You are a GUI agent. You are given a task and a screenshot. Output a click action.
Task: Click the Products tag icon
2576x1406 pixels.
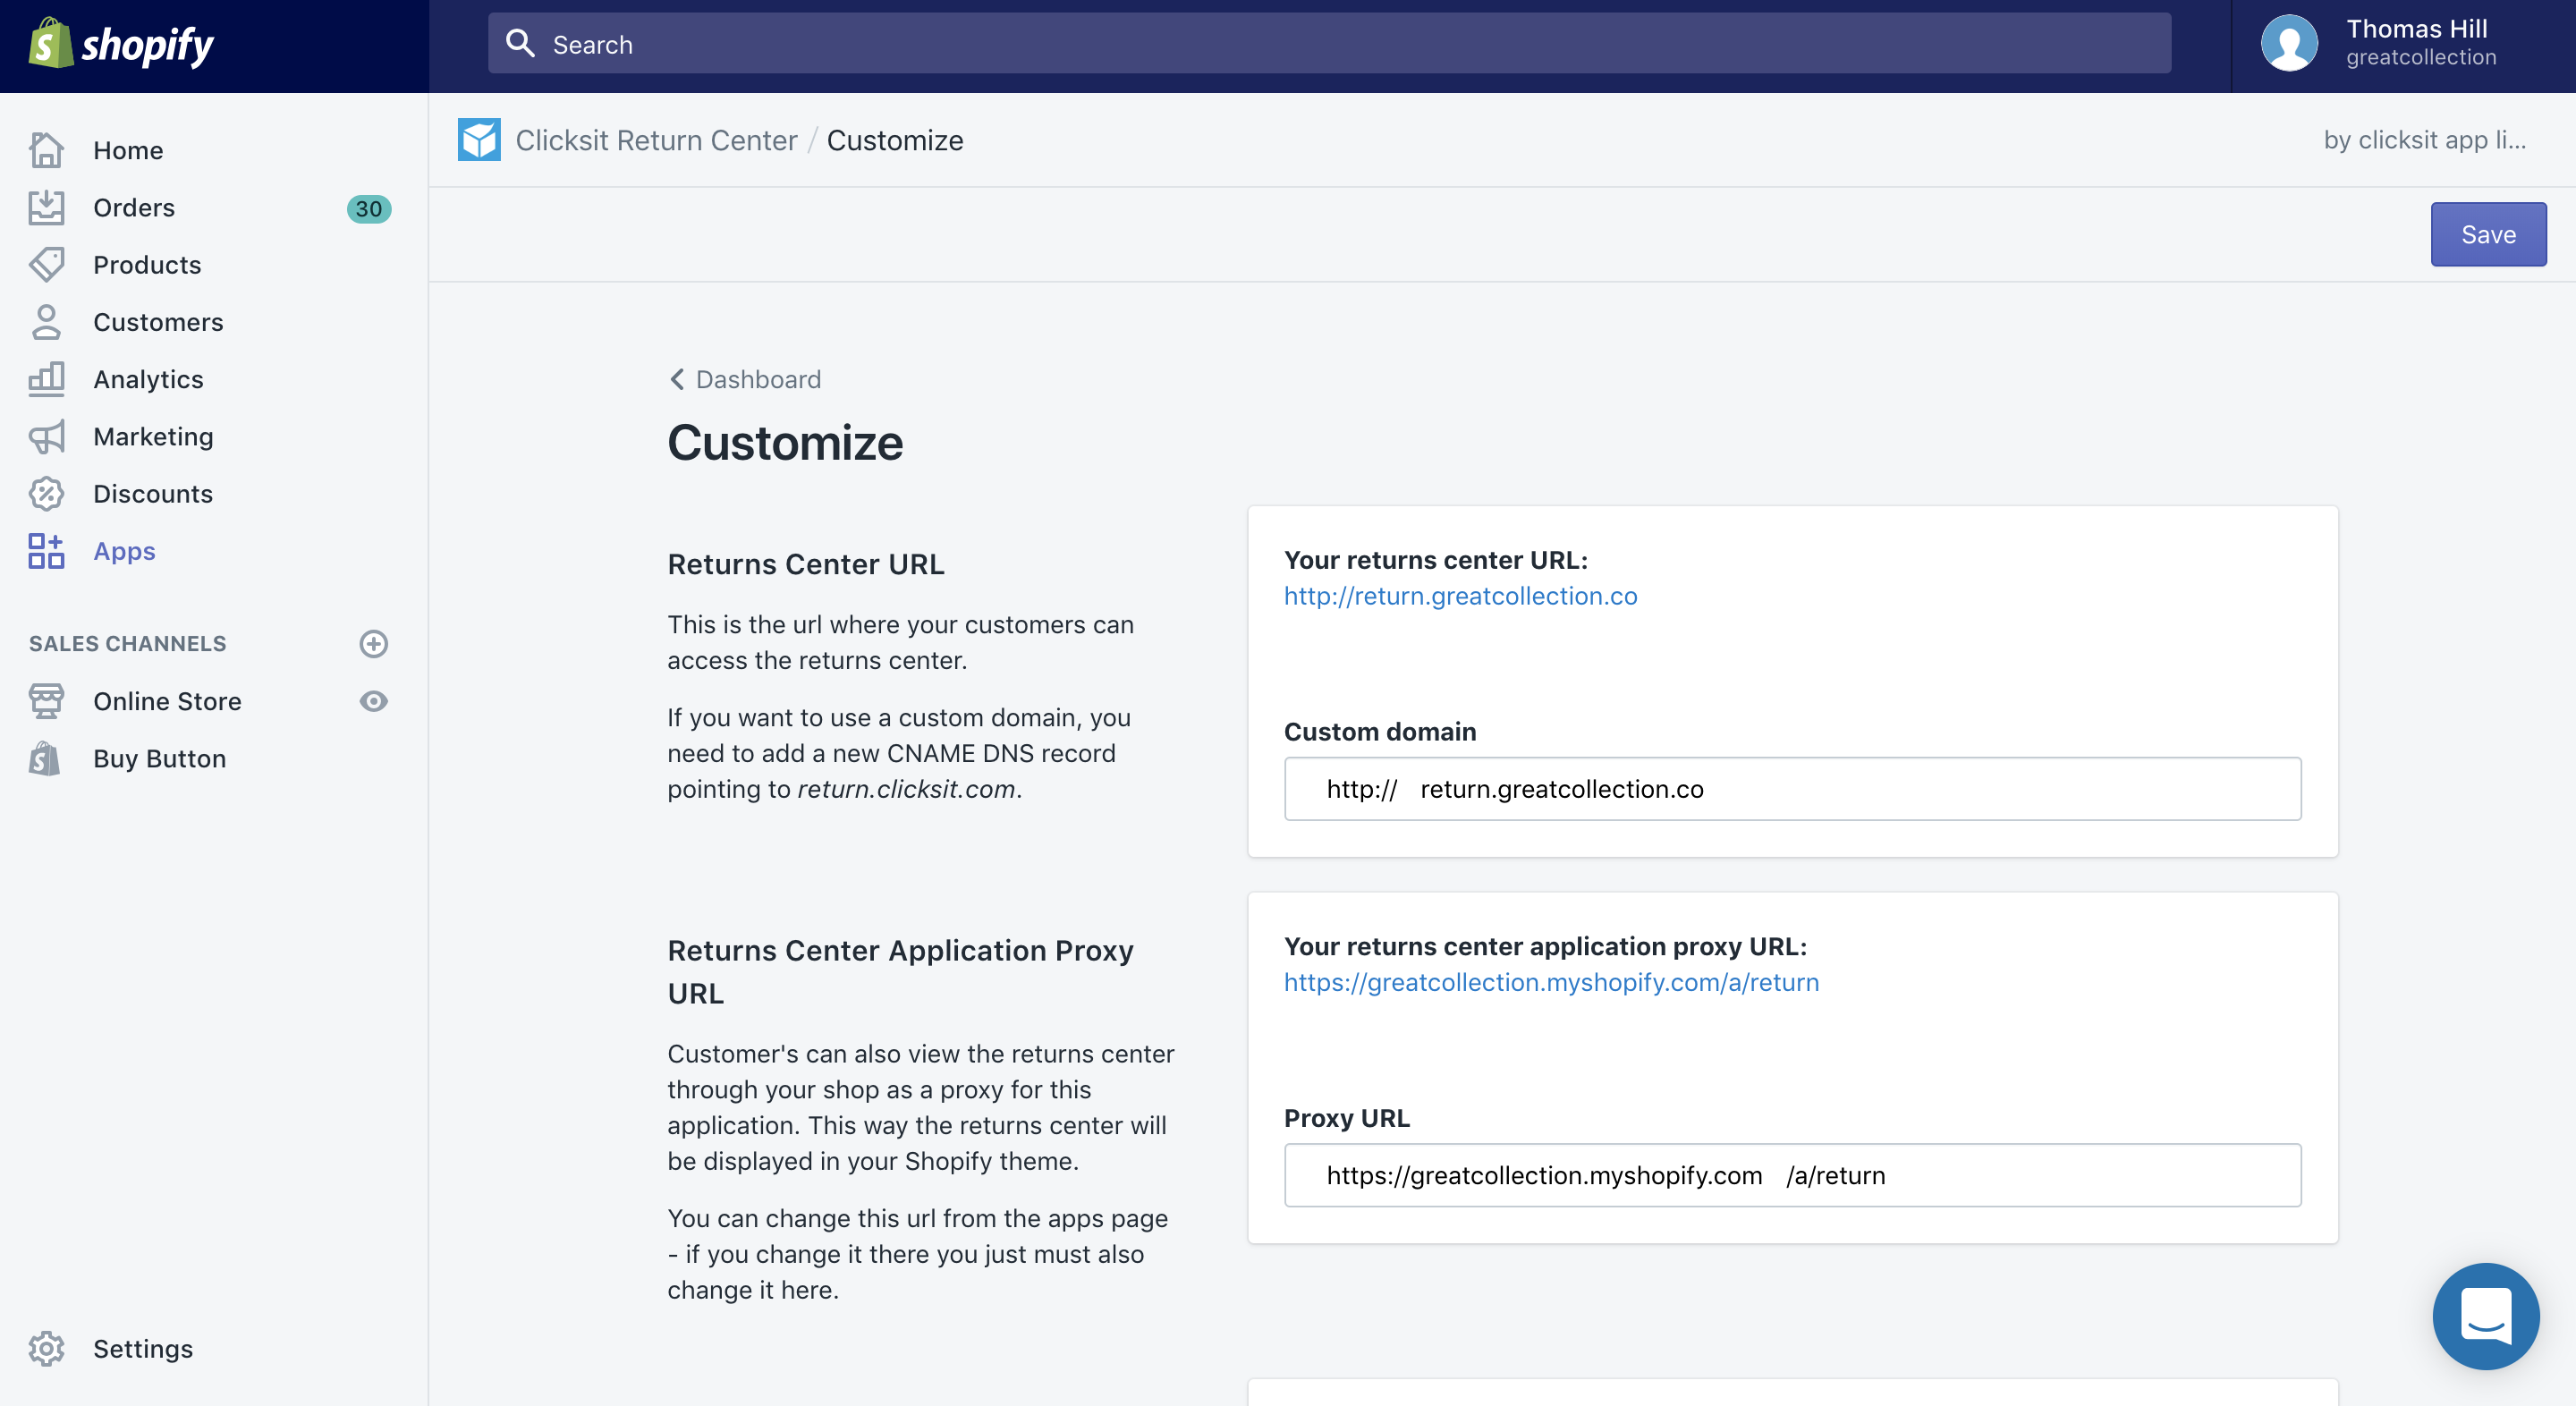46,264
